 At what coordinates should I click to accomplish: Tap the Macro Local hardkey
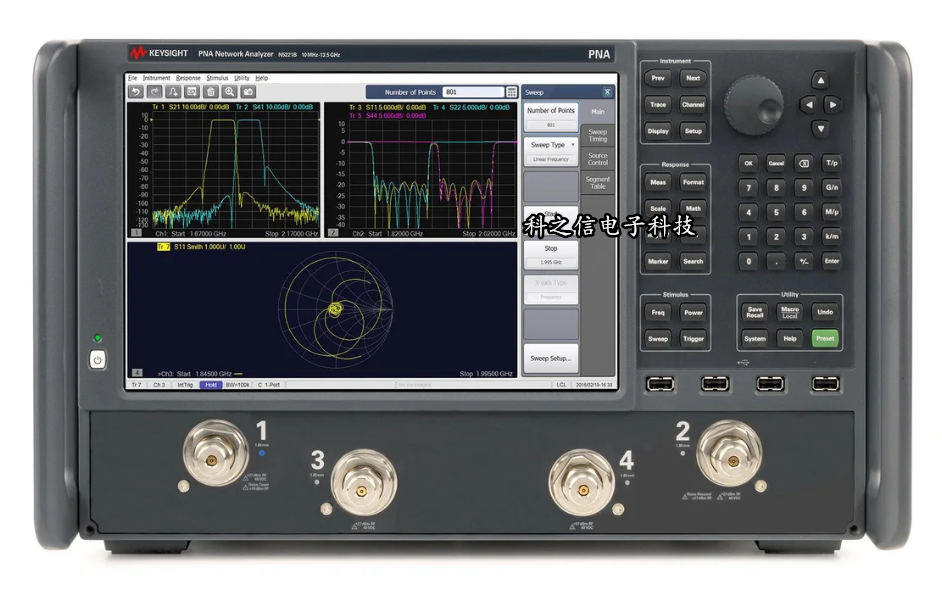tap(789, 312)
